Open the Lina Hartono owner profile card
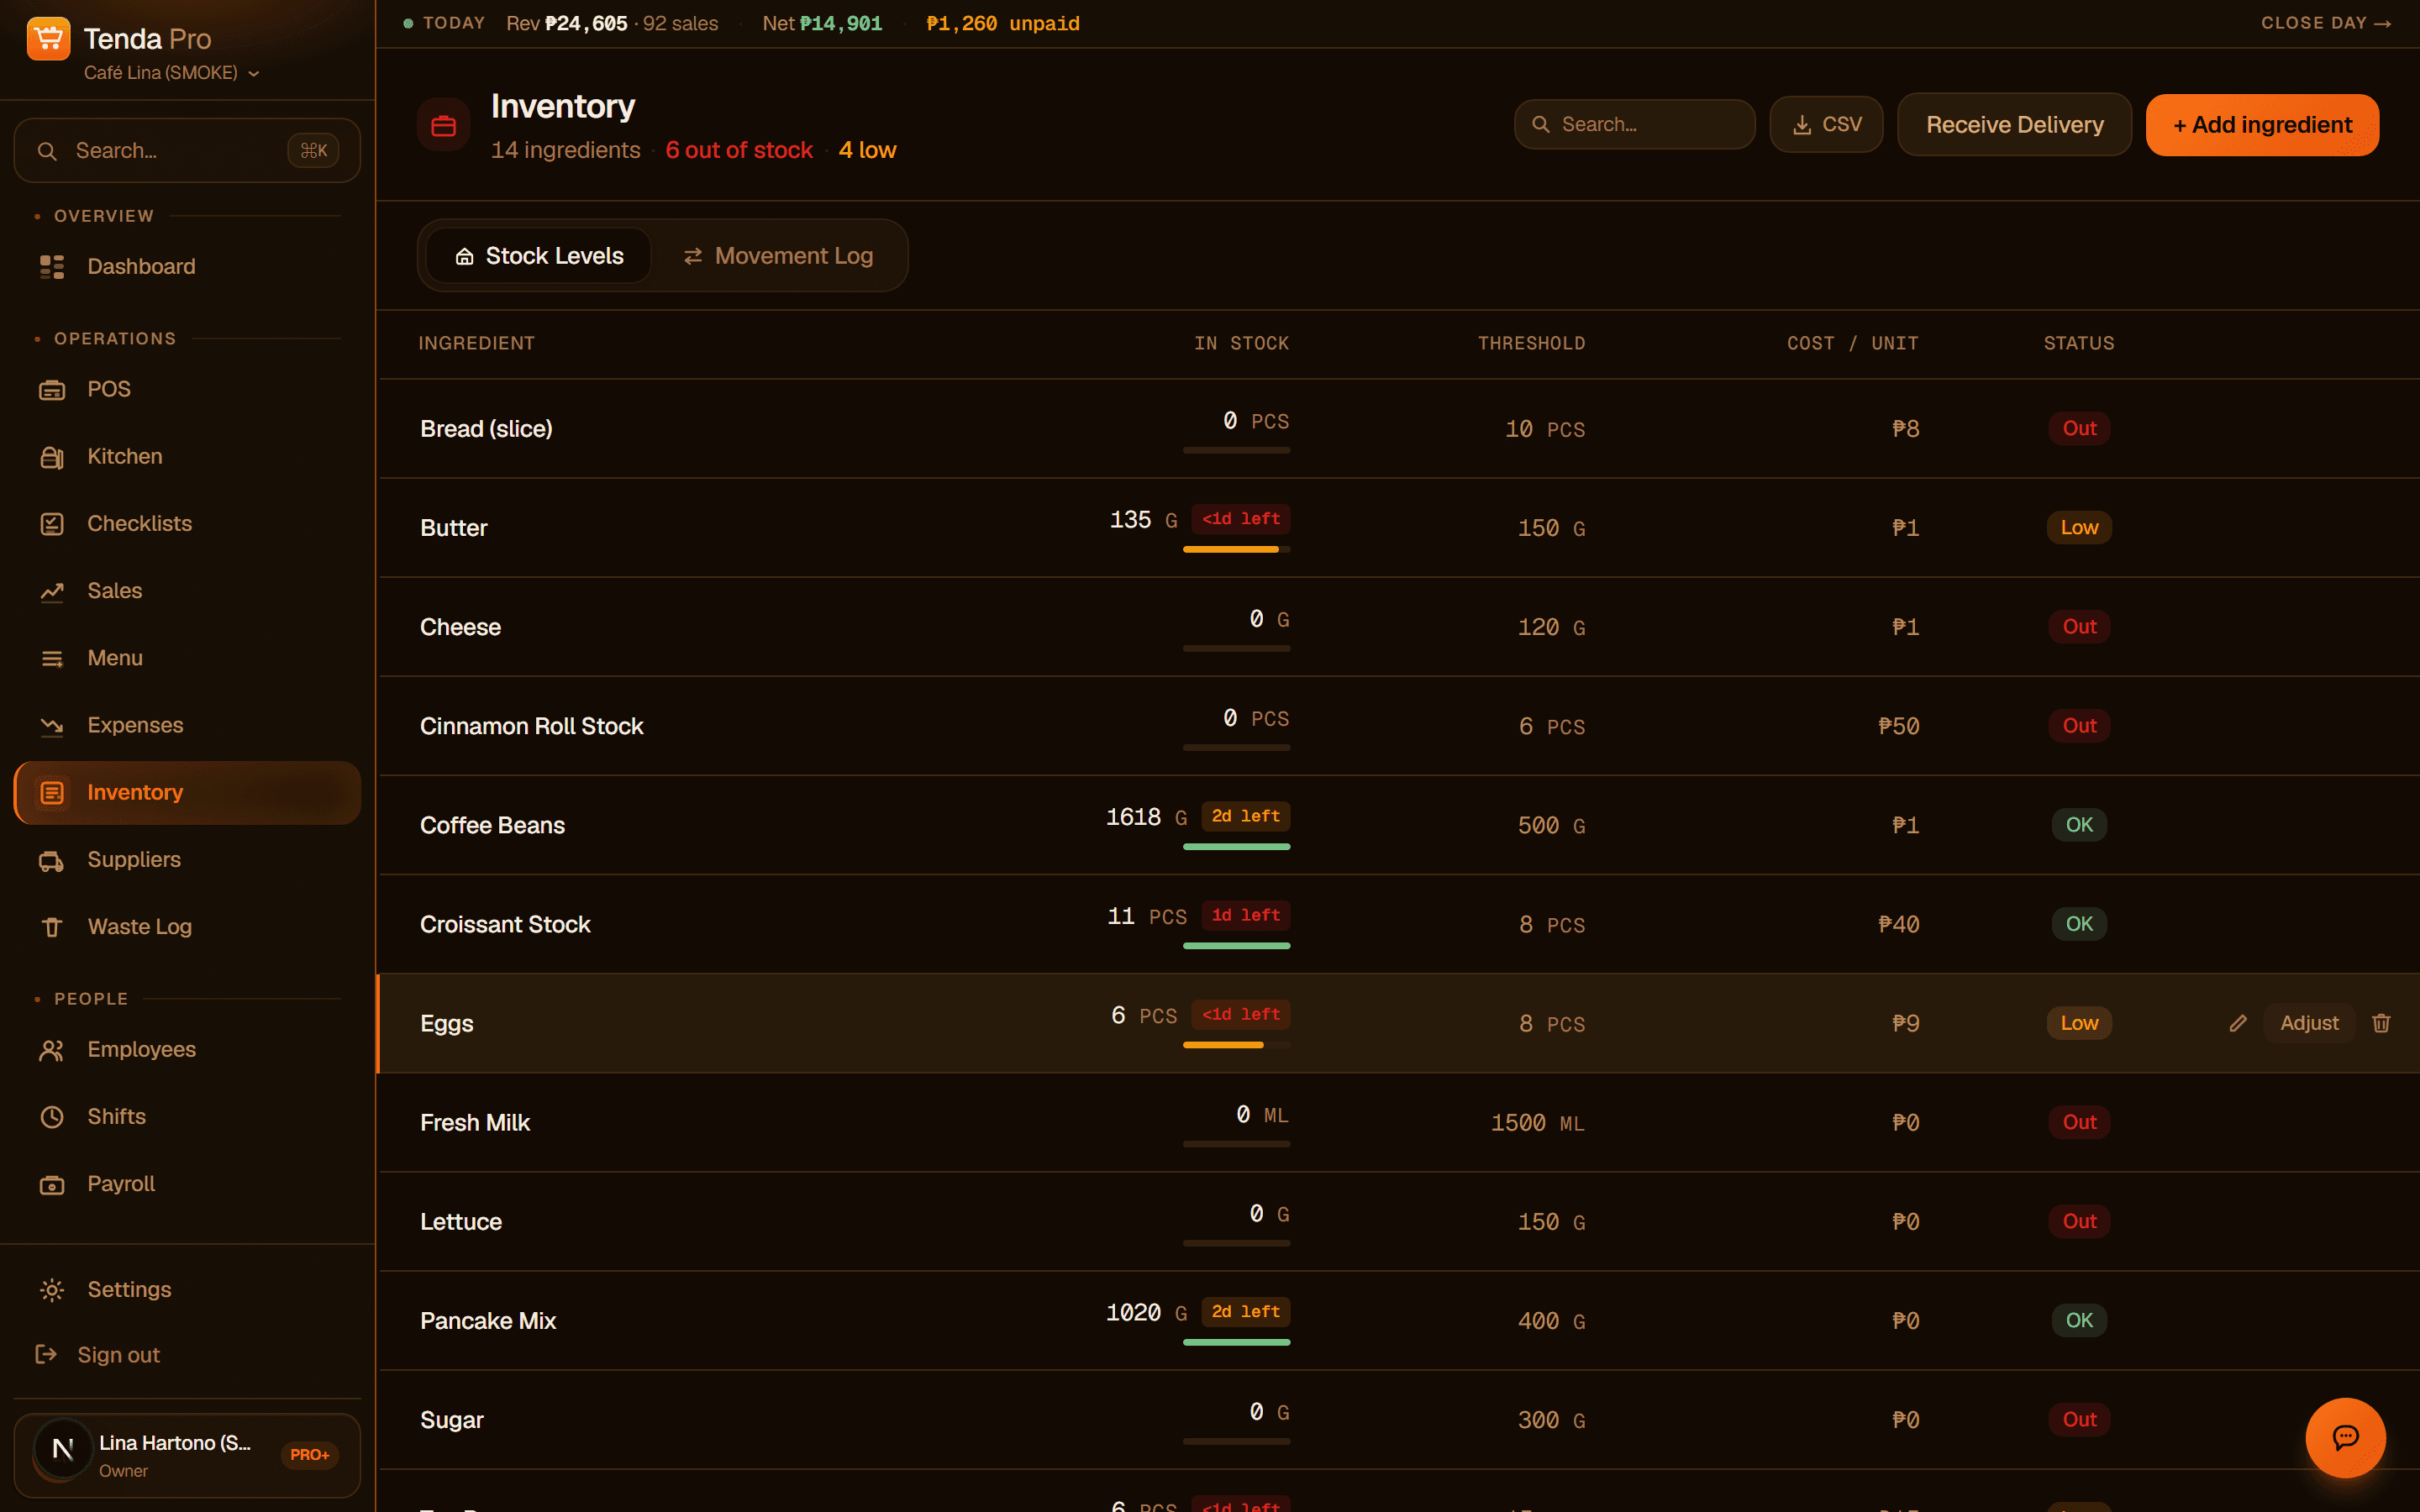Screen dimensions: 2420x1512 (x=187, y=1455)
